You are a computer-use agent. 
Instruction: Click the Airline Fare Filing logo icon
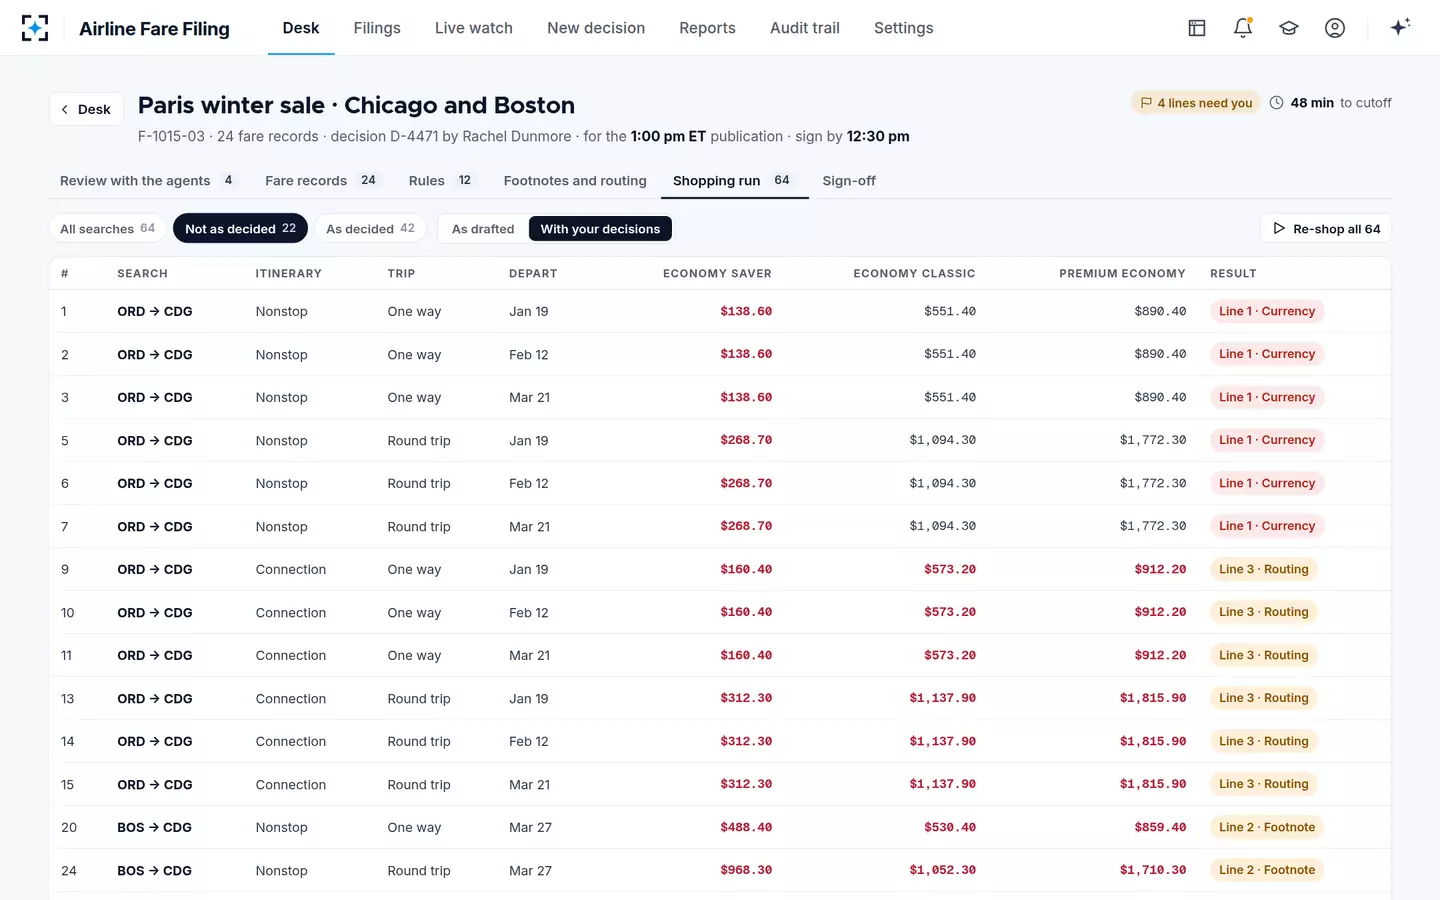pyautogui.click(x=35, y=28)
